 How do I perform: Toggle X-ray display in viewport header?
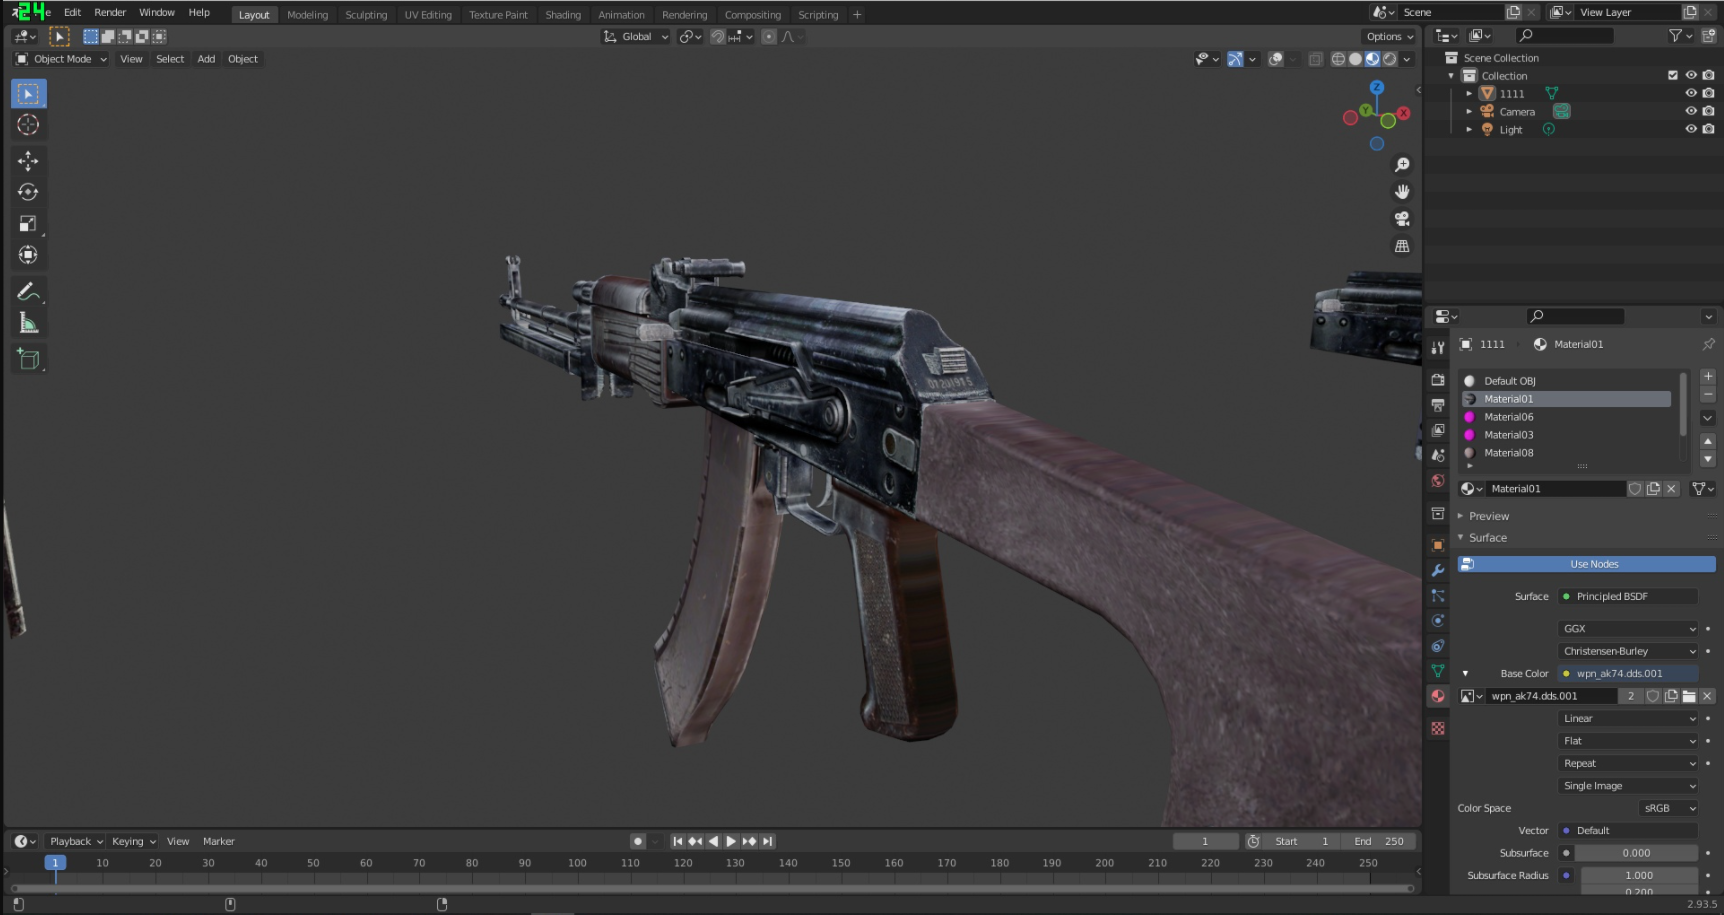1316,59
